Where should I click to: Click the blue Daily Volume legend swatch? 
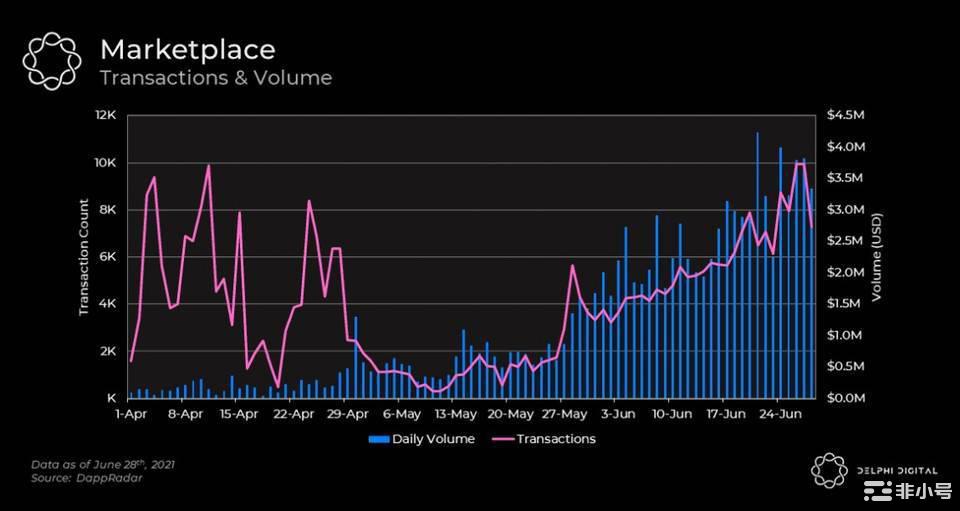coord(378,439)
